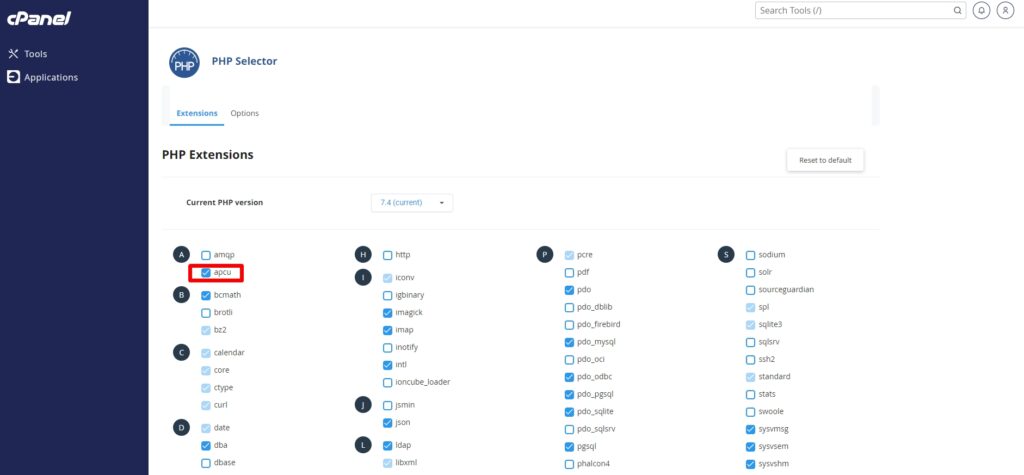The image size is (1024, 475).
Task: Uncheck the pdo_sqlite extension
Action: pyautogui.click(x=569, y=412)
